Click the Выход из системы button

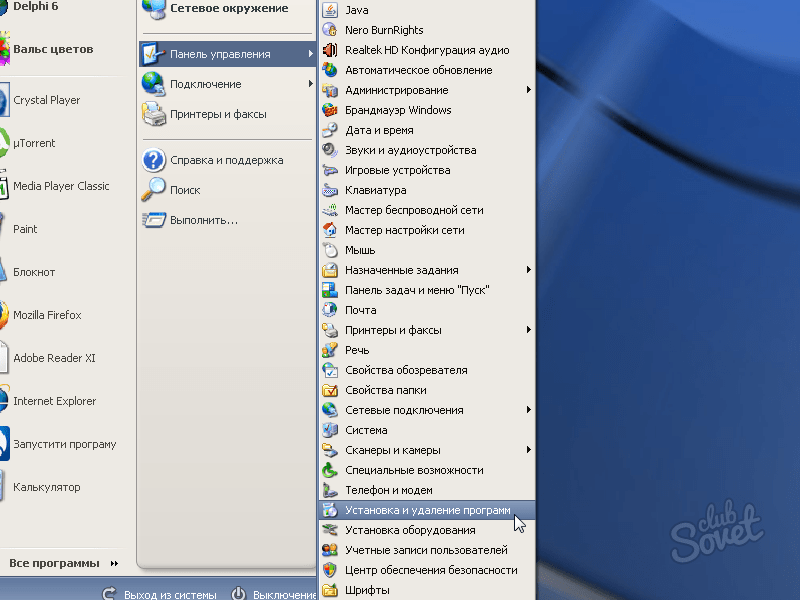click(160, 594)
